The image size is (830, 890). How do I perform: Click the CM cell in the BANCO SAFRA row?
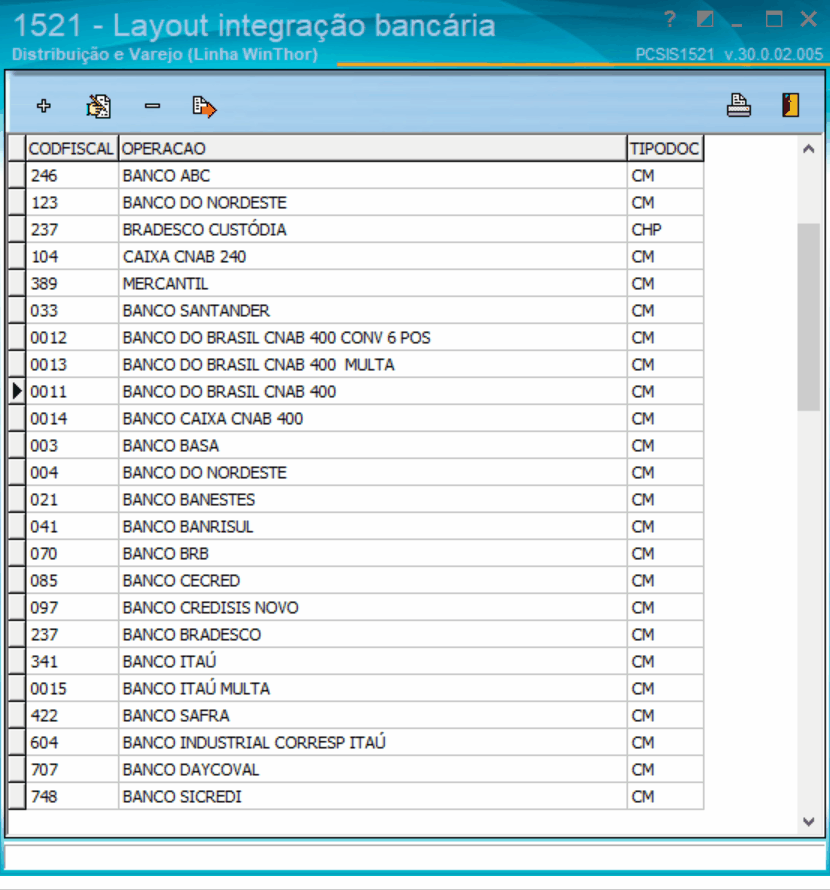coord(665,716)
